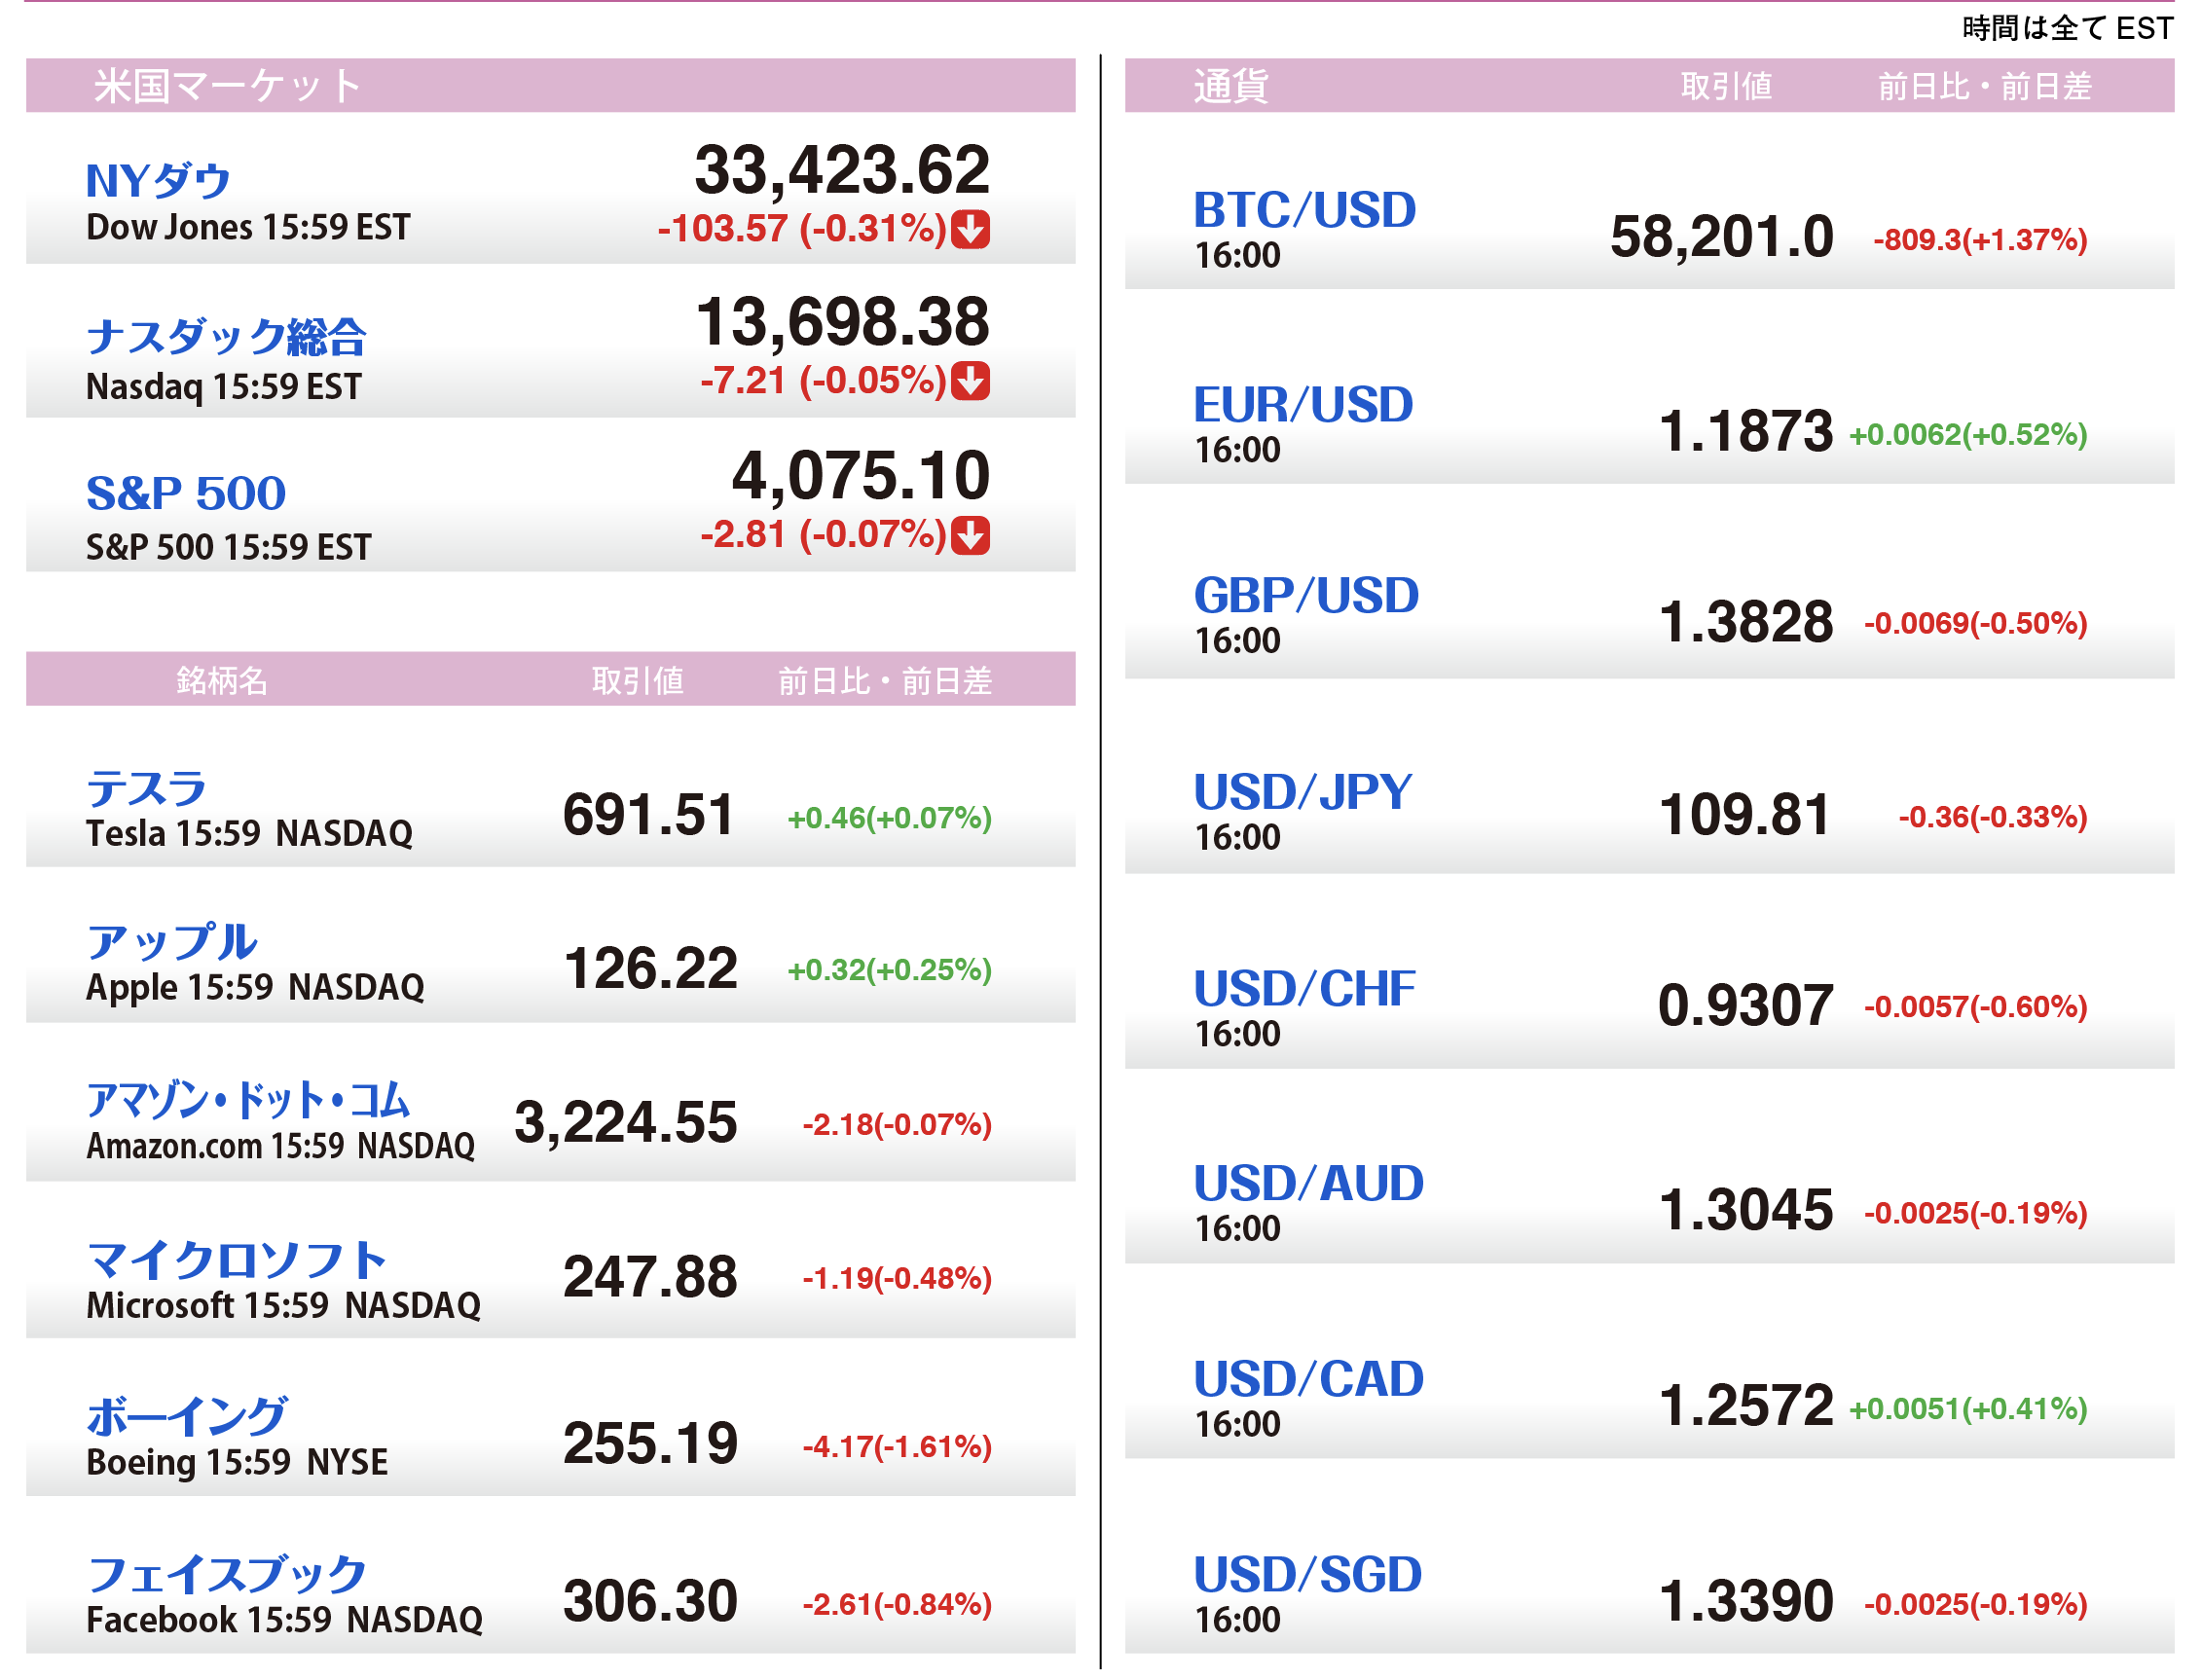
Task: Click the red down arrow beside Nasdaq change
Action: tap(969, 381)
